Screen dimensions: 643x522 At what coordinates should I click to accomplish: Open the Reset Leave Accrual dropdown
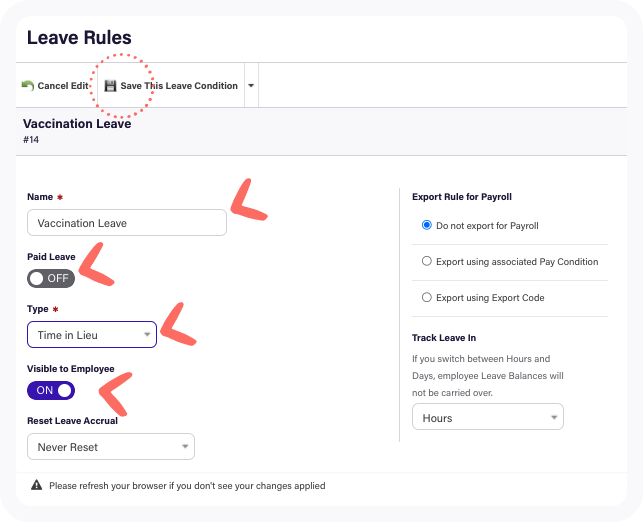111,447
